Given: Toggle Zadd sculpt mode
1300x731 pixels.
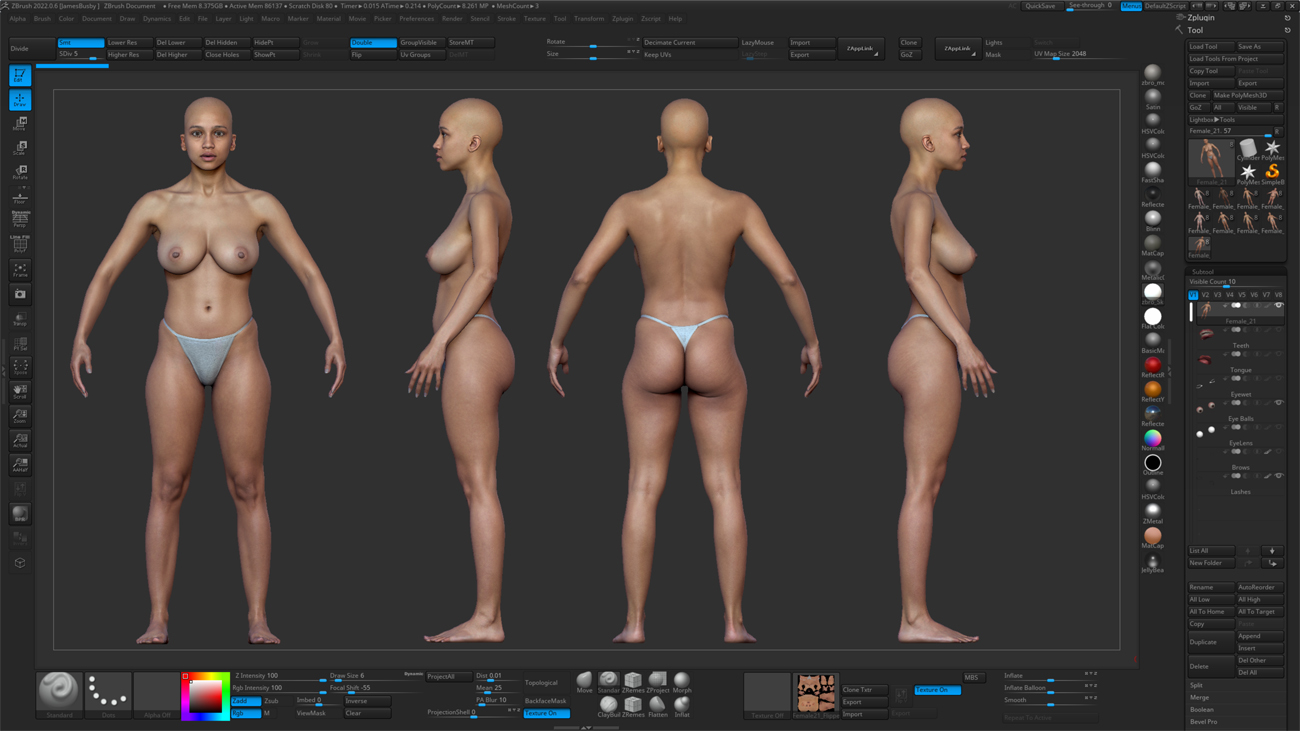Looking at the screenshot, I should tap(245, 701).
